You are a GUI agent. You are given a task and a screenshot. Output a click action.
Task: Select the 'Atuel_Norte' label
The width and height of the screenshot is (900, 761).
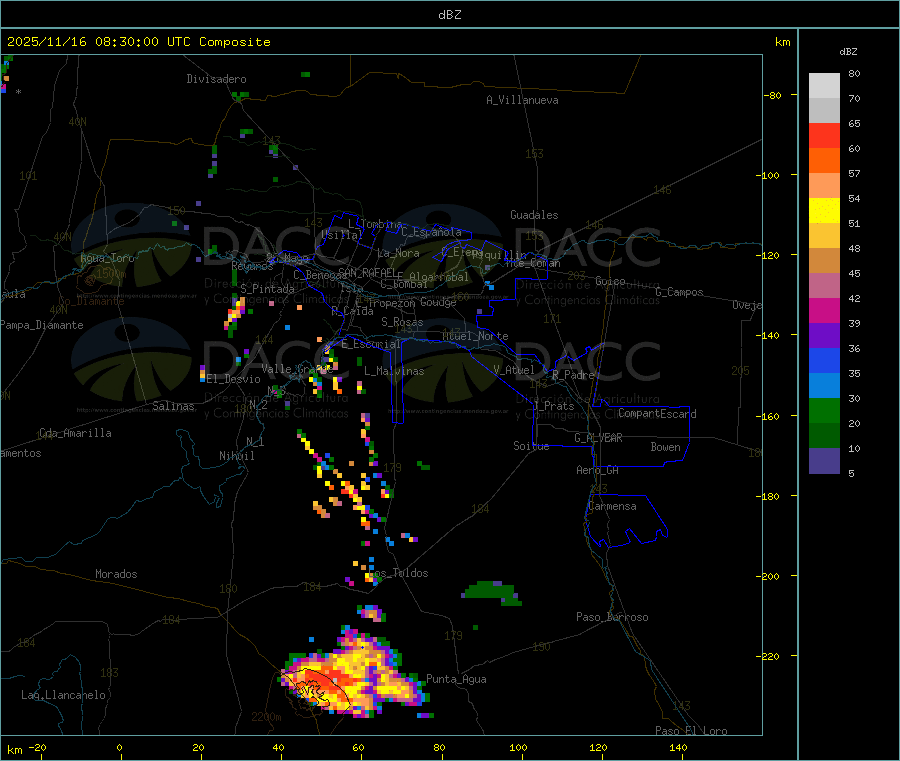click(x=475, y=336)
